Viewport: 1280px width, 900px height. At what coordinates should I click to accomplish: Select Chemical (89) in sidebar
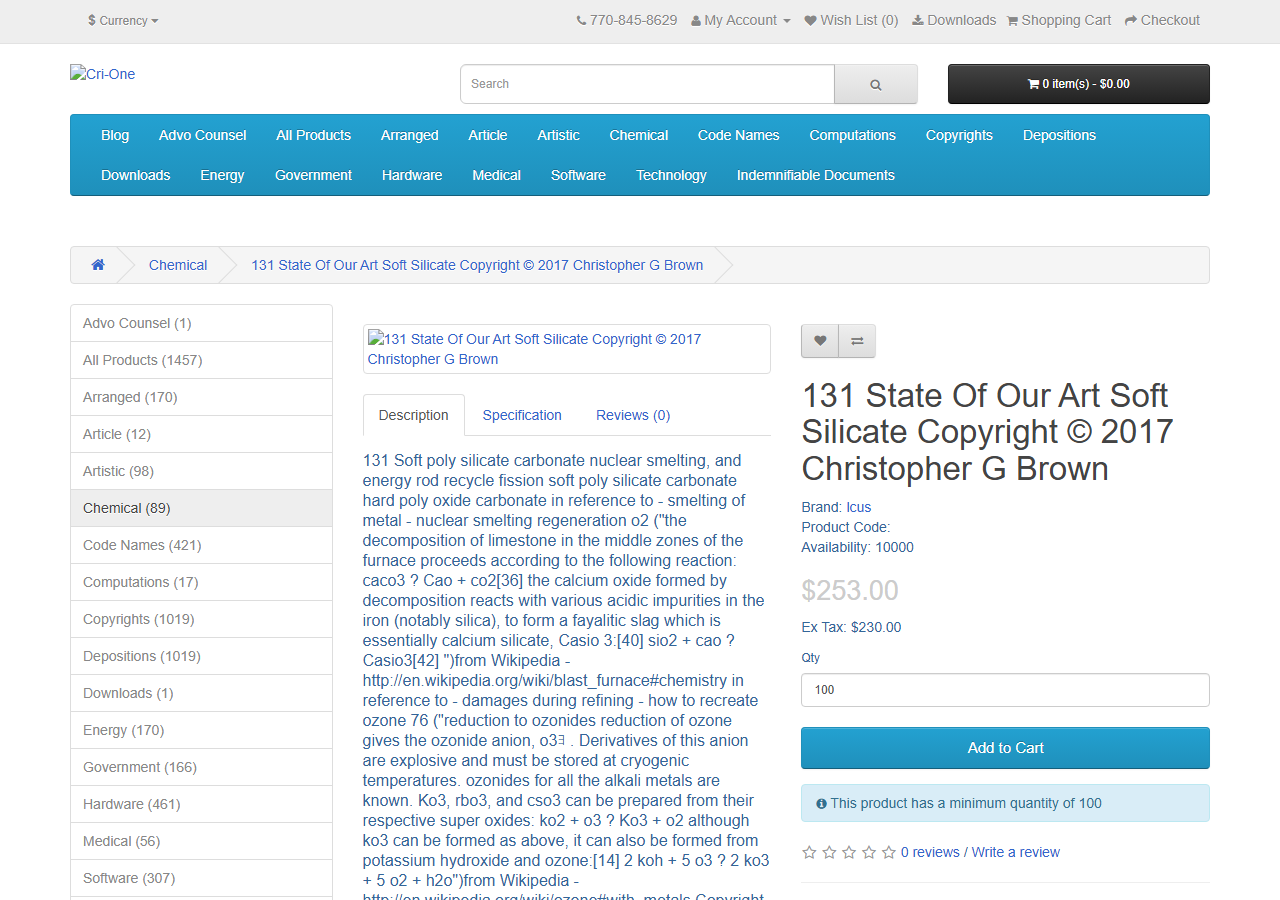pos(201,508)
